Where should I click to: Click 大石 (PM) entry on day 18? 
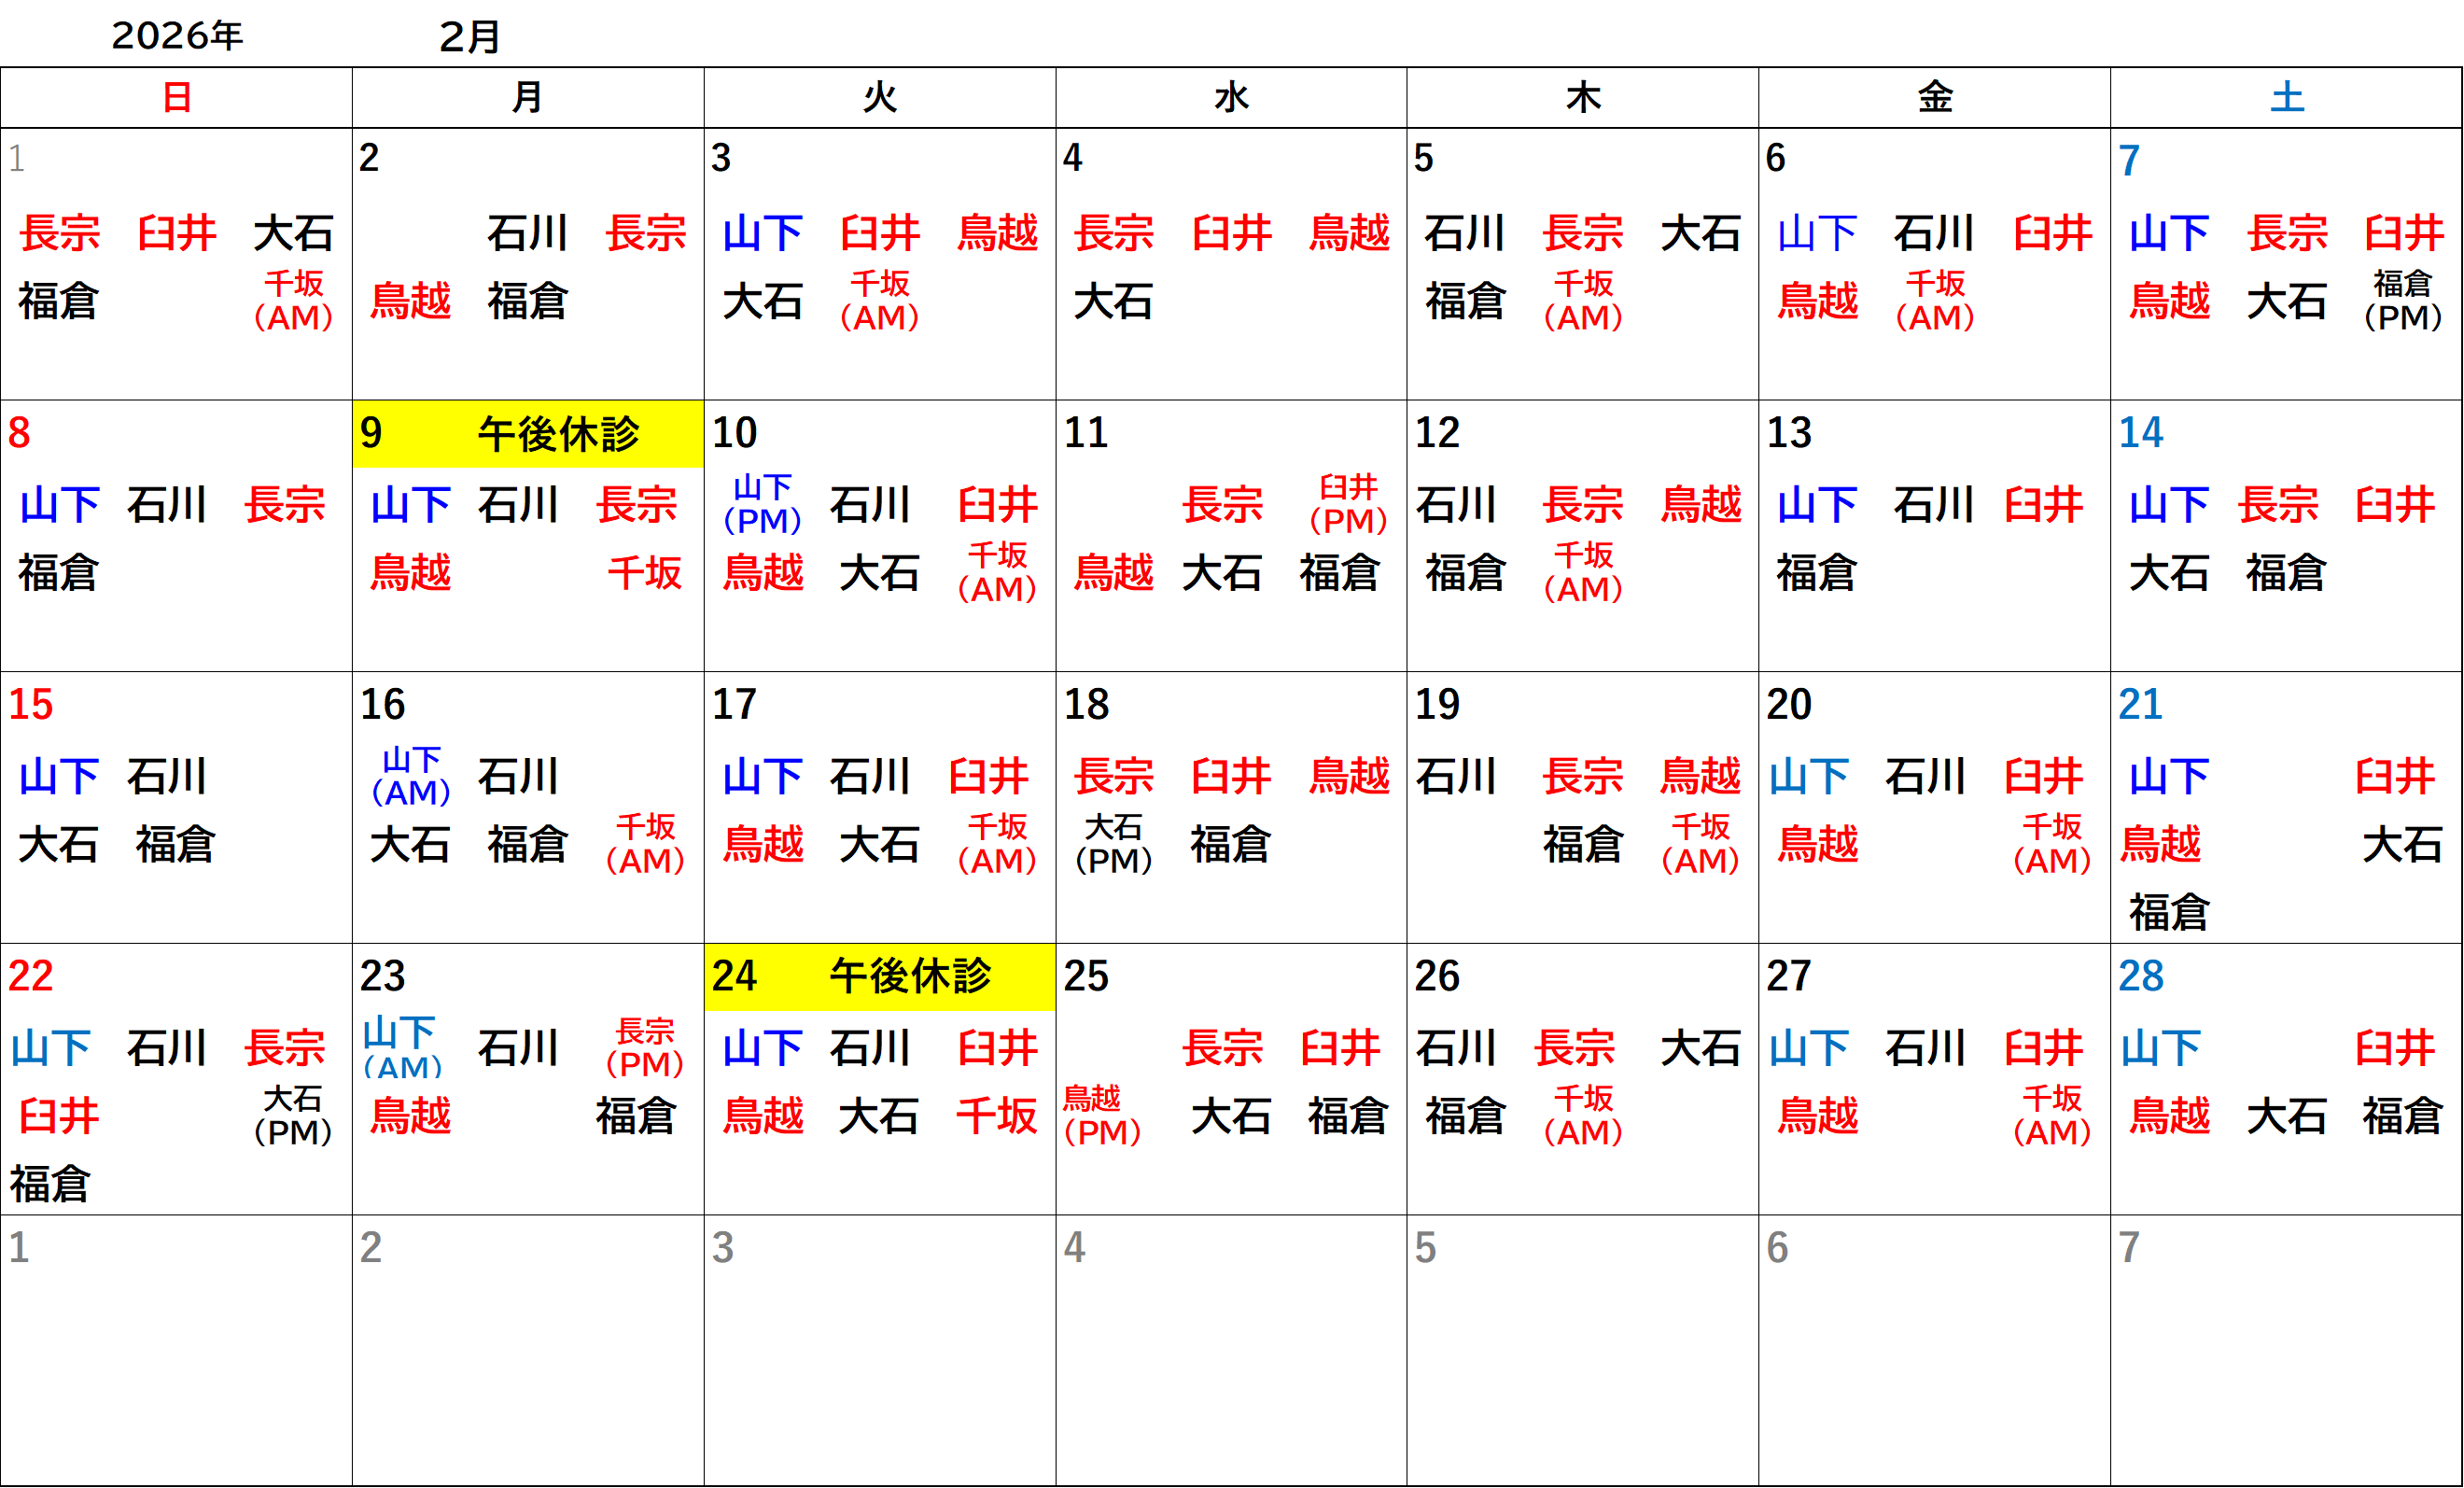tap(1113, 844)
